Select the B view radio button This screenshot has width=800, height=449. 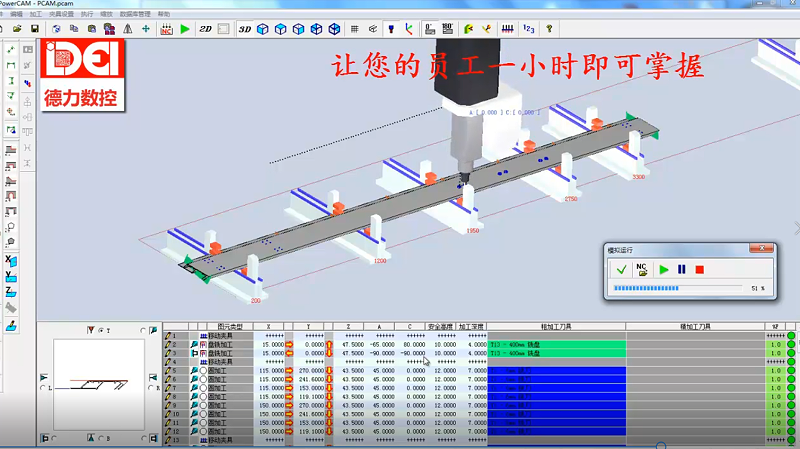pyautogui.click(x=101, y=438)
